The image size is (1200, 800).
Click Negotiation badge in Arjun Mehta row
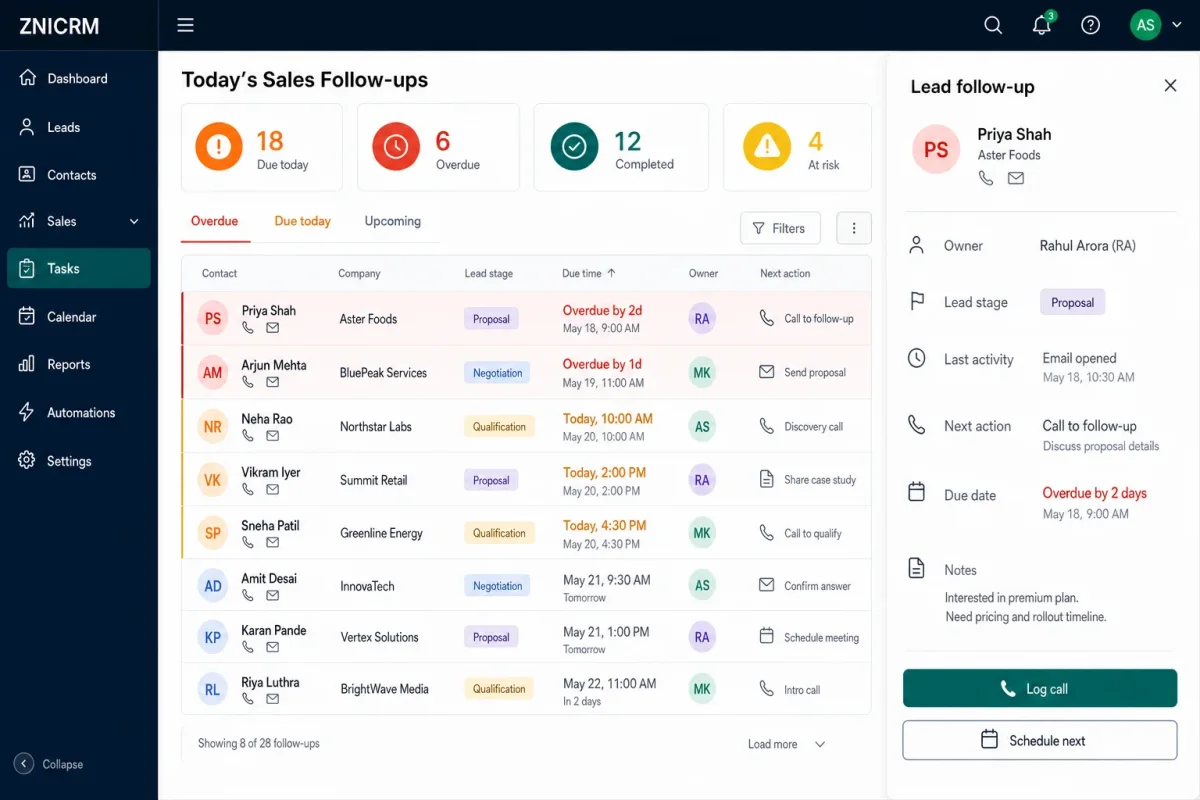[498, 373]
